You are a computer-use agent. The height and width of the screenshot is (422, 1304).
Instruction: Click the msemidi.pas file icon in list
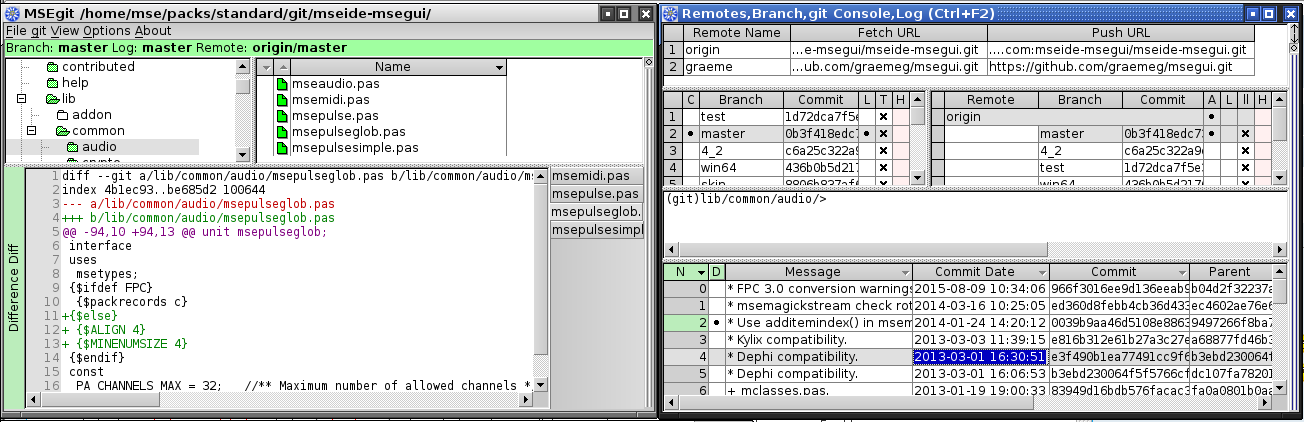(282, 100)
